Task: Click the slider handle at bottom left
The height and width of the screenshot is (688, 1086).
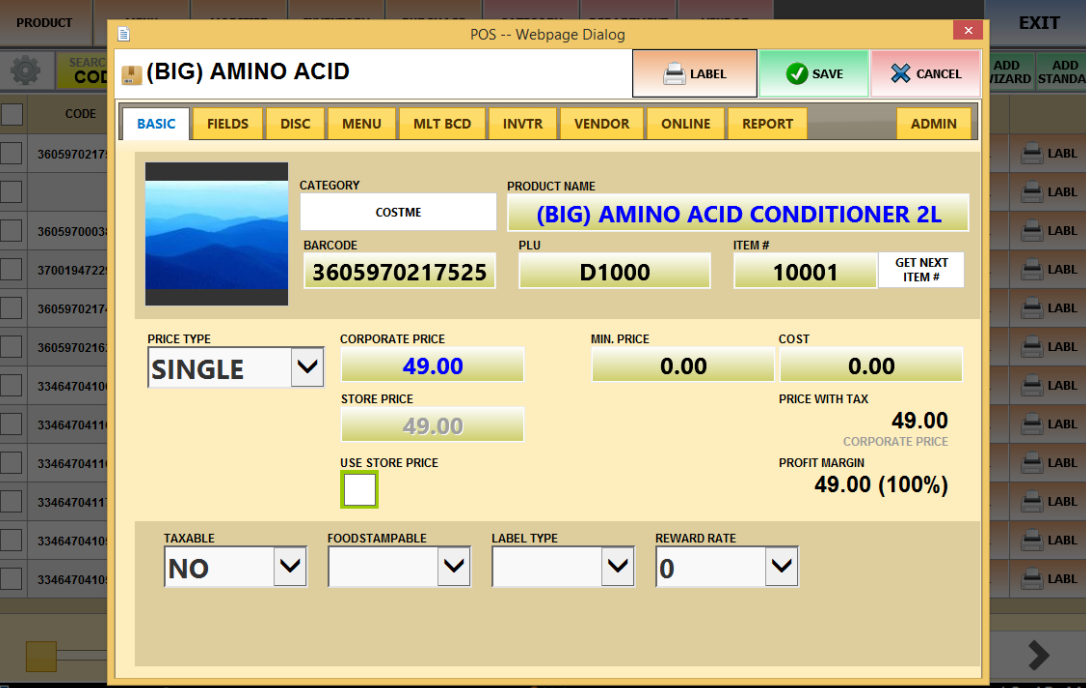Action: click(41, 656)
